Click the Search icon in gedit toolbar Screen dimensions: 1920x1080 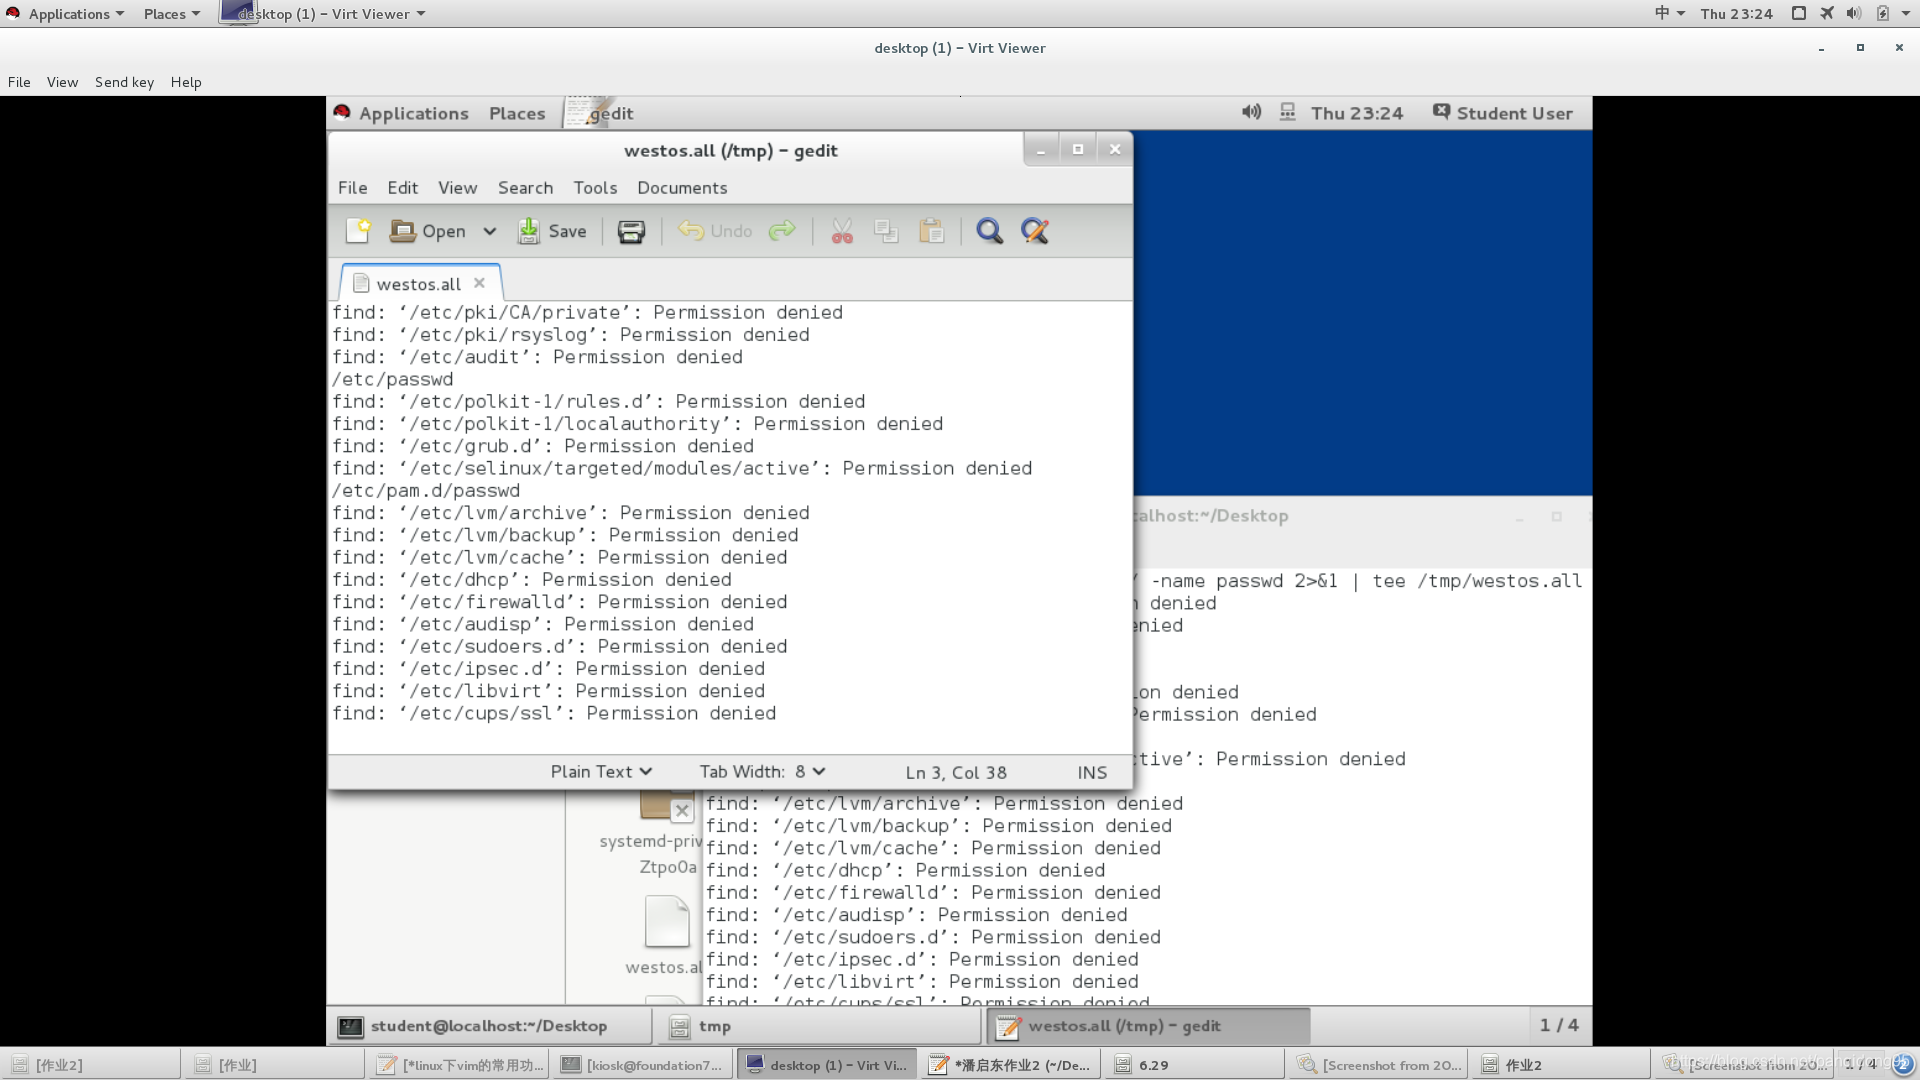tap(989, 231)
